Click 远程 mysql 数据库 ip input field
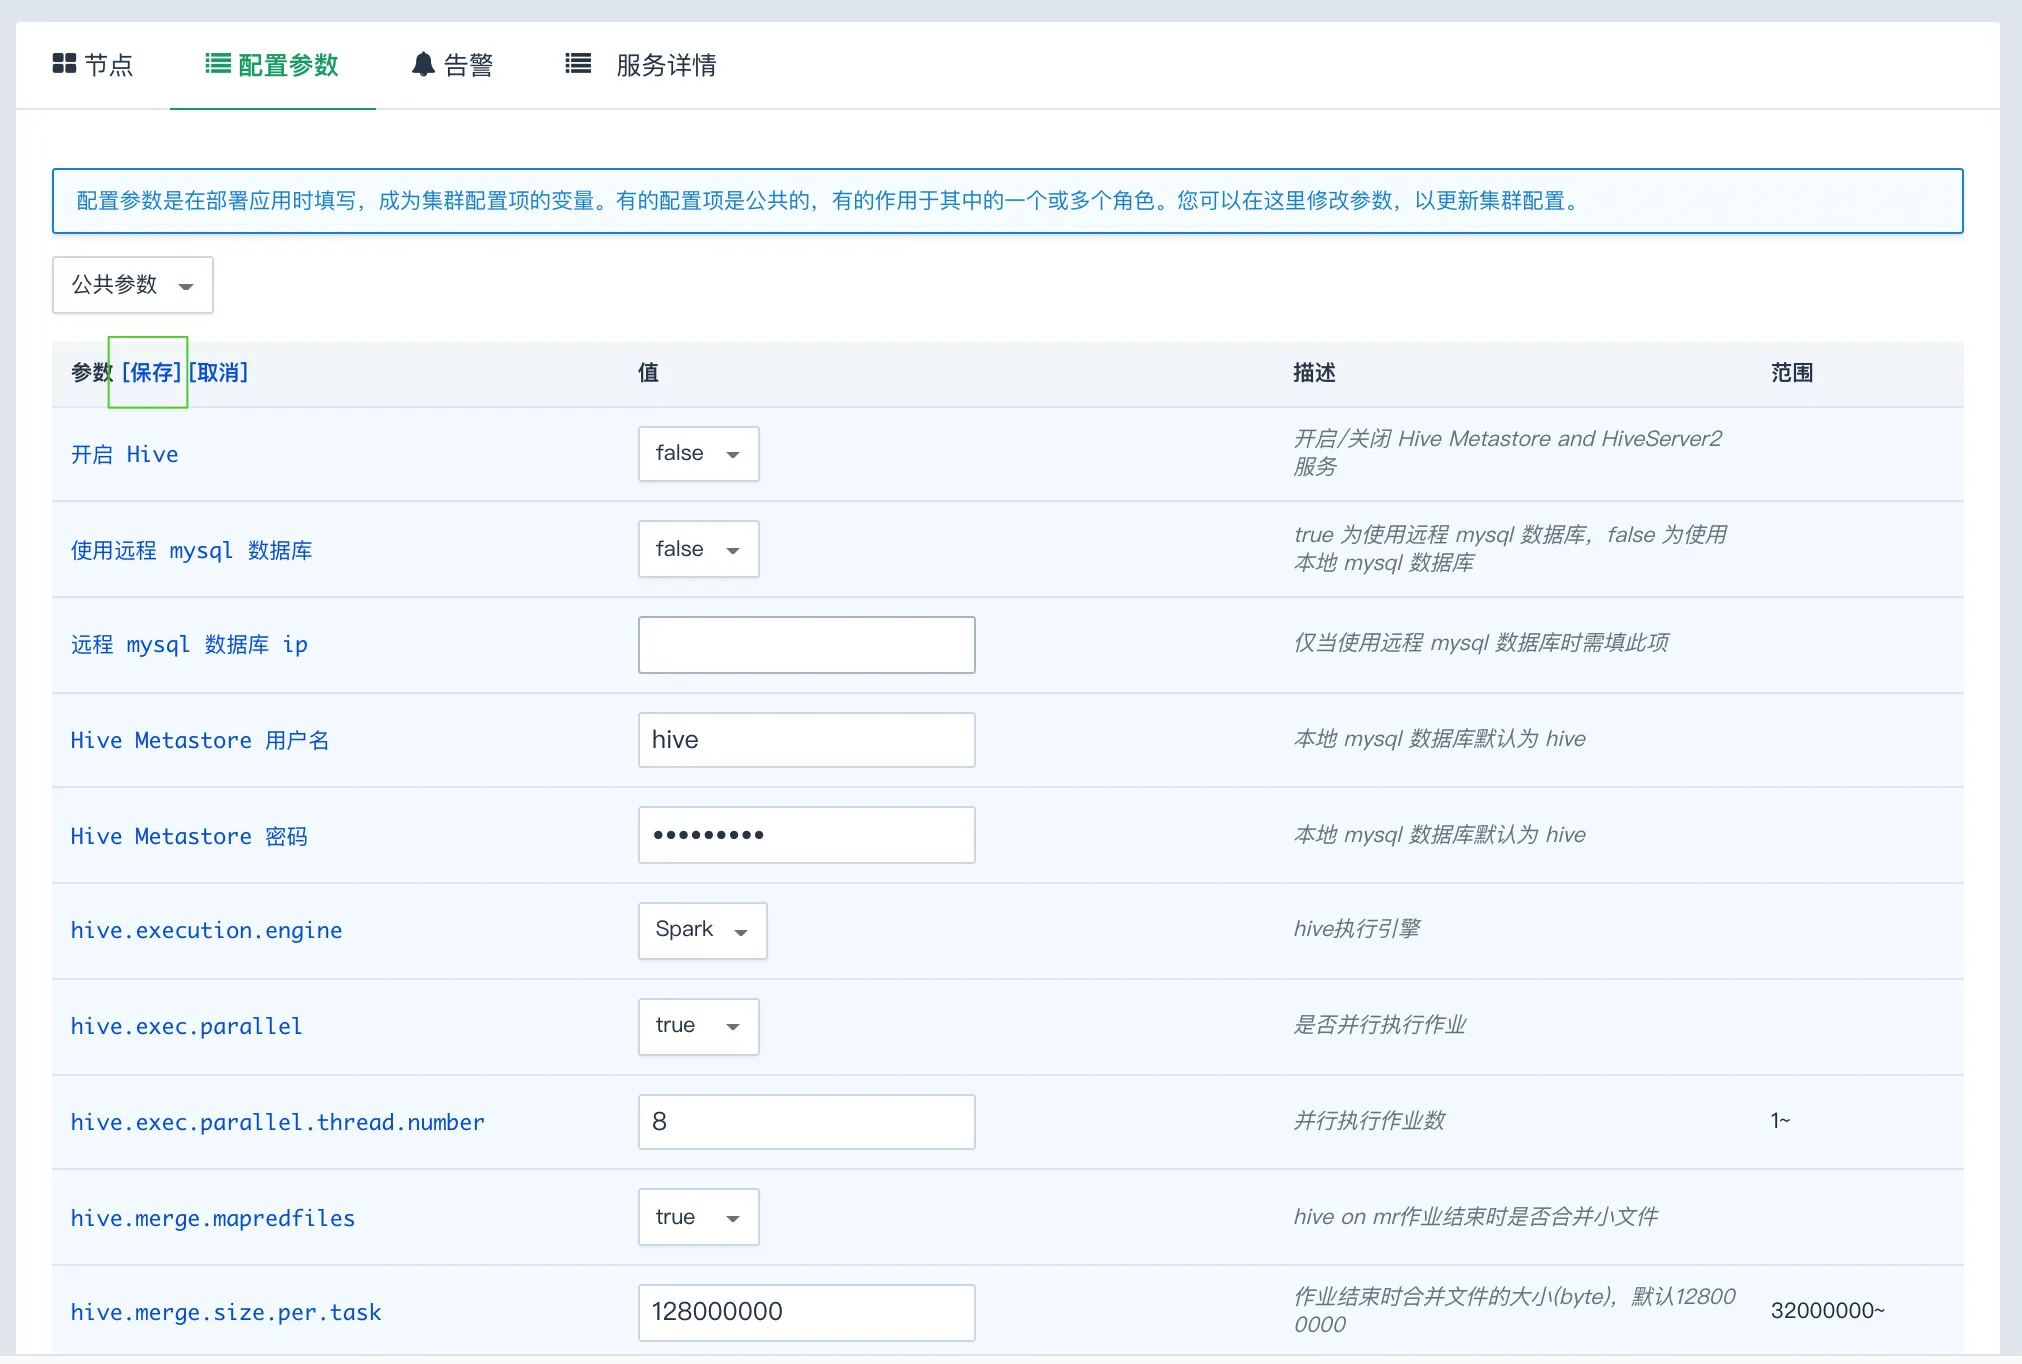2022x1364 pixels. pyautogui.click(x=805, y=644)
